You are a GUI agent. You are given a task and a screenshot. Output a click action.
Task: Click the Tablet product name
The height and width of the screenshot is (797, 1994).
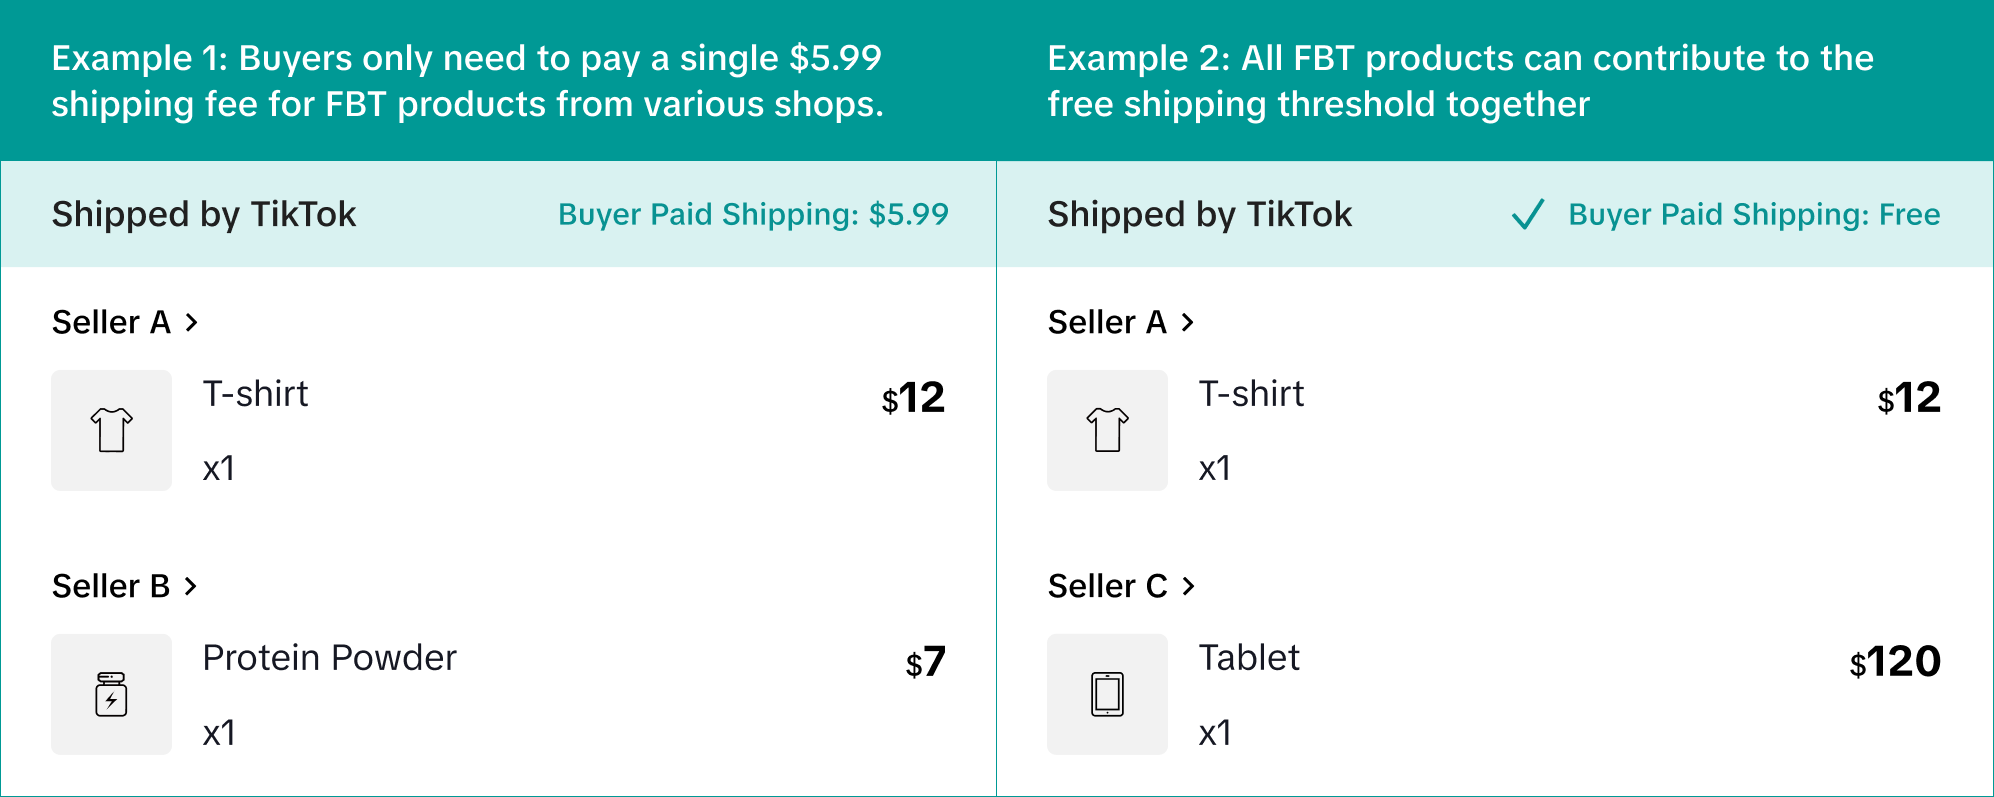click(1249, 658)
